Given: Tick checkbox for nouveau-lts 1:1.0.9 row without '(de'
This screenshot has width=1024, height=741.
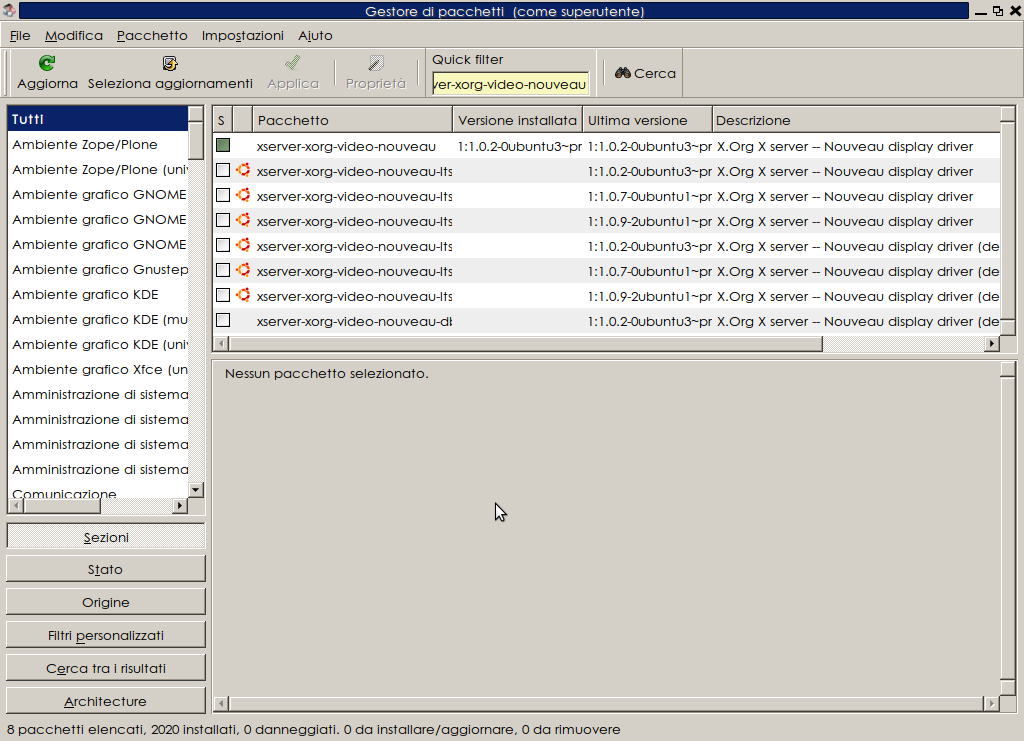Looking at the screenshot, I should (223, 221).
